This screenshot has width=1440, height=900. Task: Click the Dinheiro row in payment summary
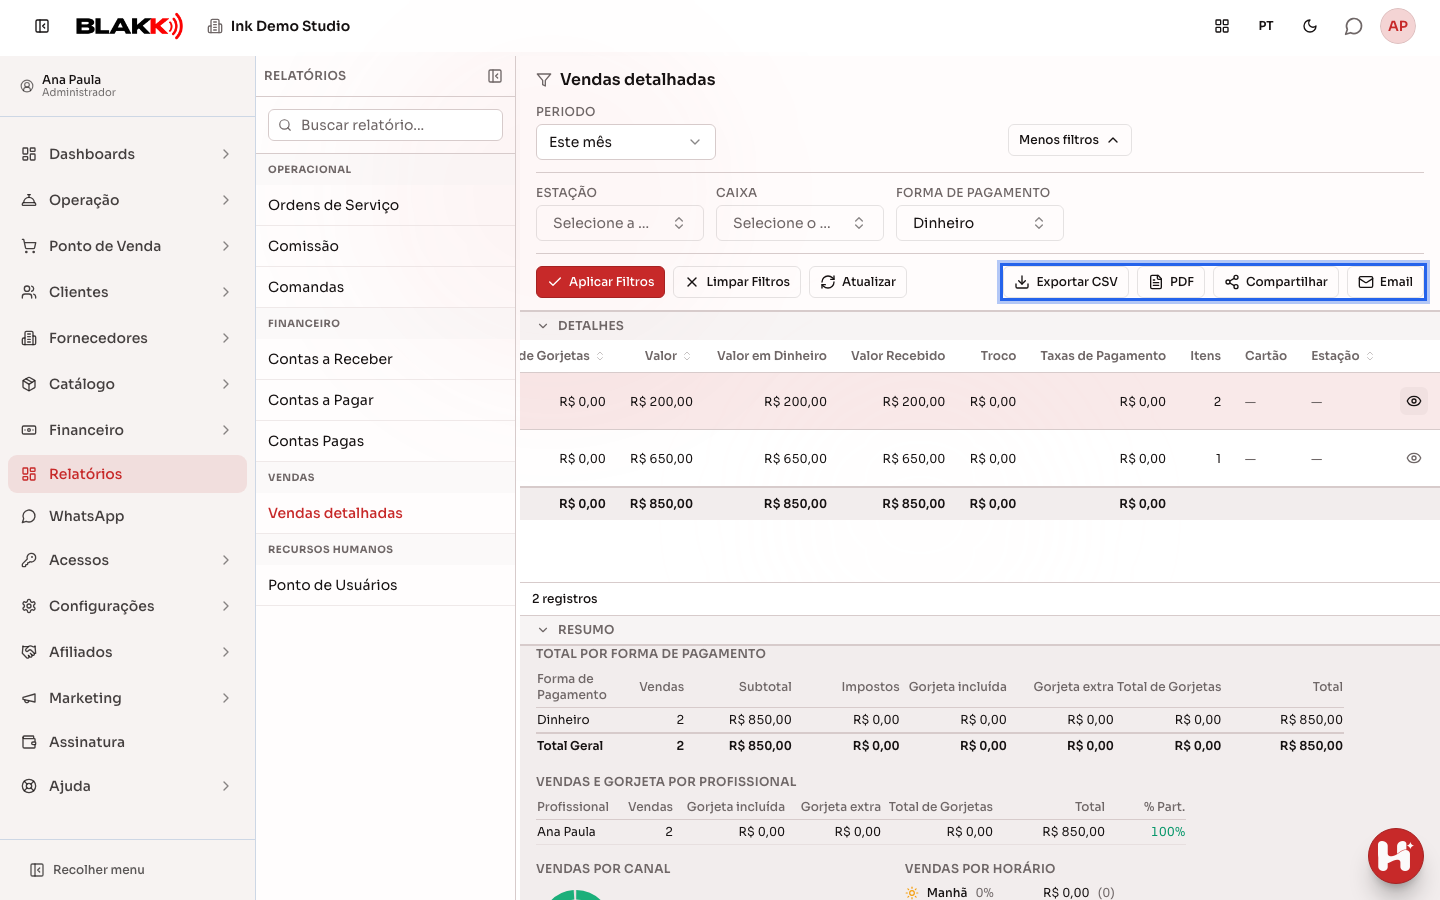pos(940,720)
